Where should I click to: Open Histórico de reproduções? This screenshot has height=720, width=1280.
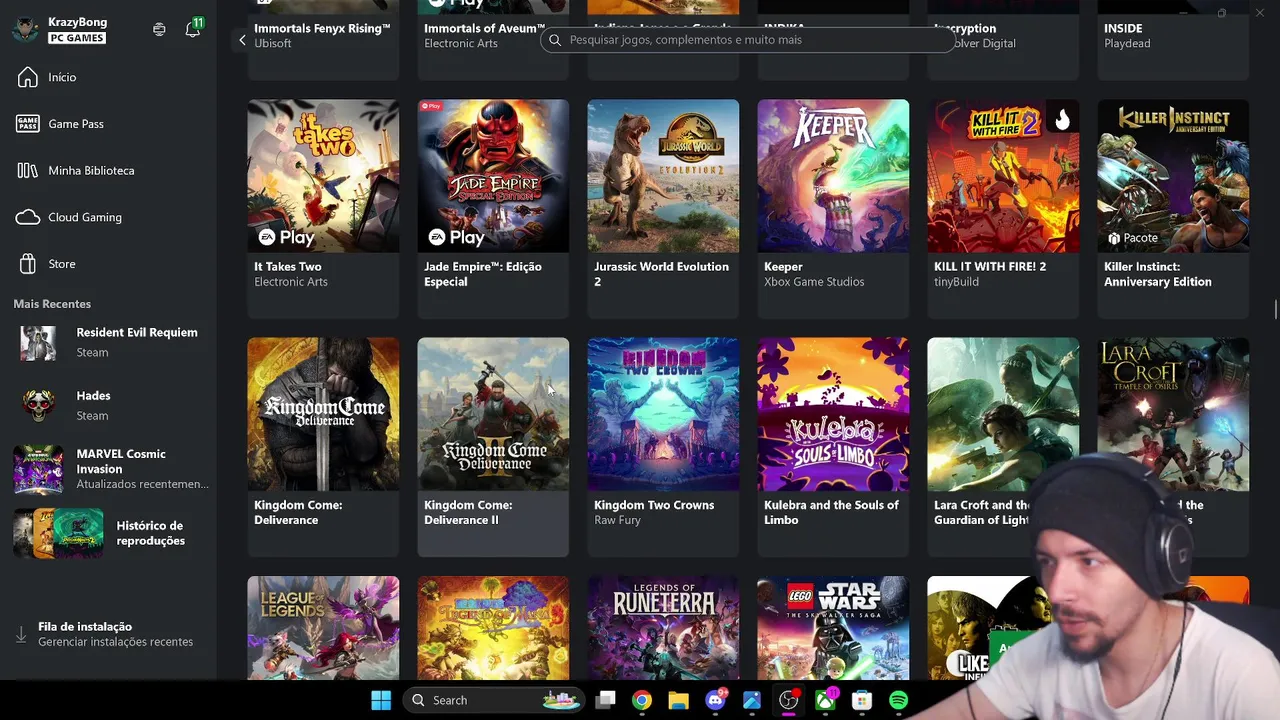click(x=110, y=533)
